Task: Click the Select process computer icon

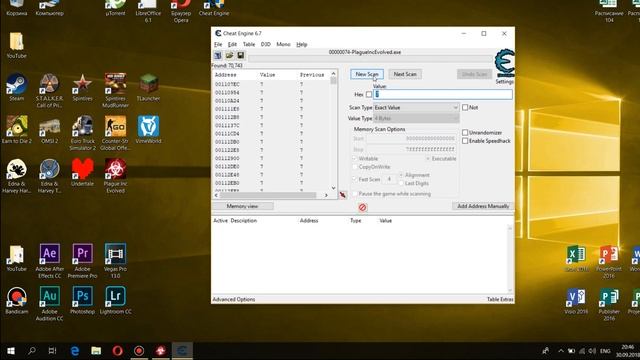Action: pos(218,56)
